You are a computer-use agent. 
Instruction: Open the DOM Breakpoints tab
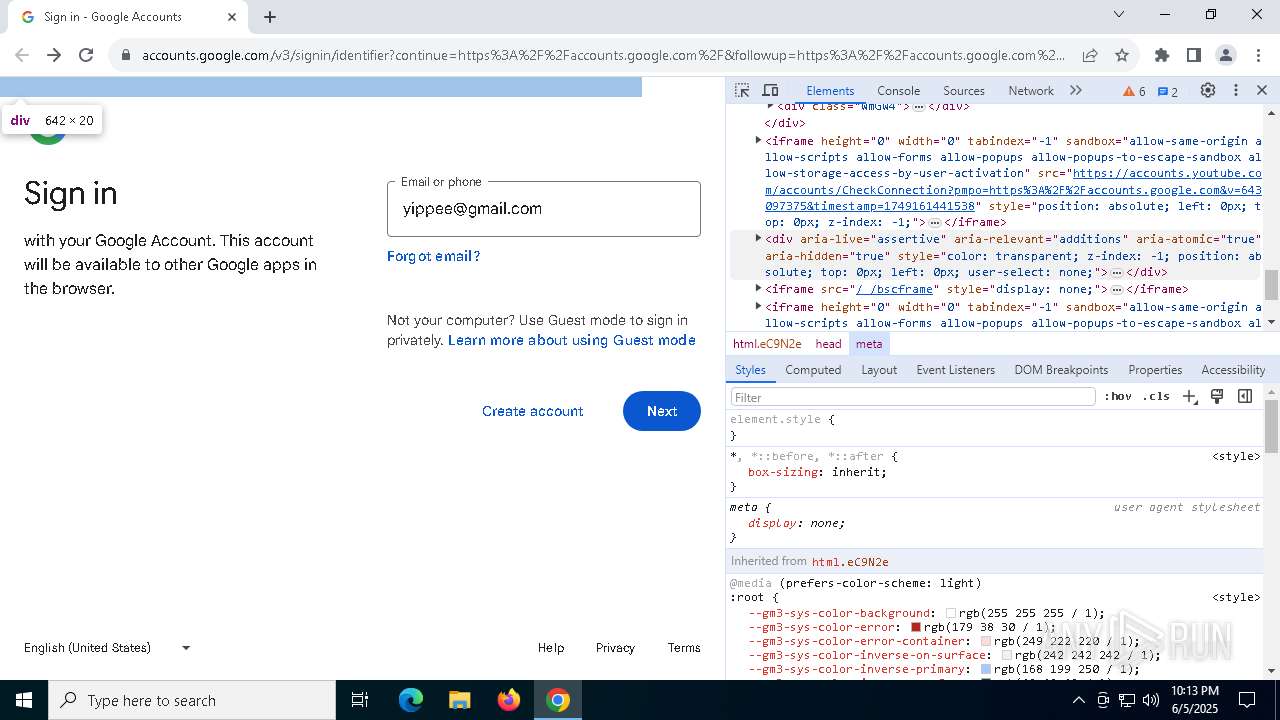tap(1061, 370)
